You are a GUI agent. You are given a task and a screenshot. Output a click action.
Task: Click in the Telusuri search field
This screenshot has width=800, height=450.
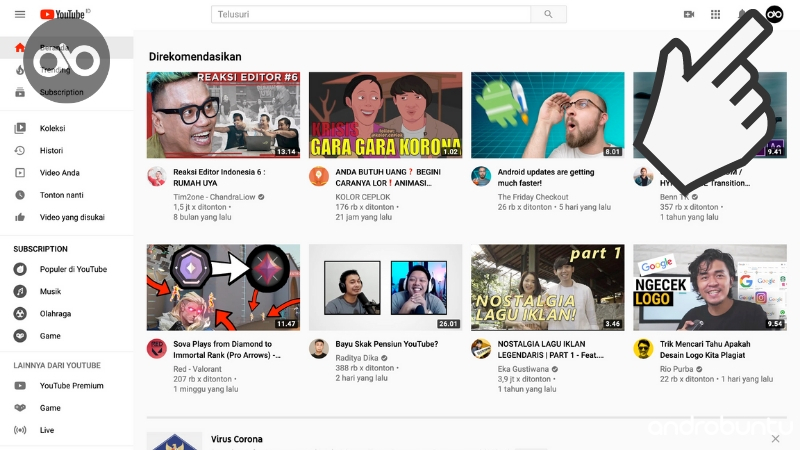click(x=371, y=14)
